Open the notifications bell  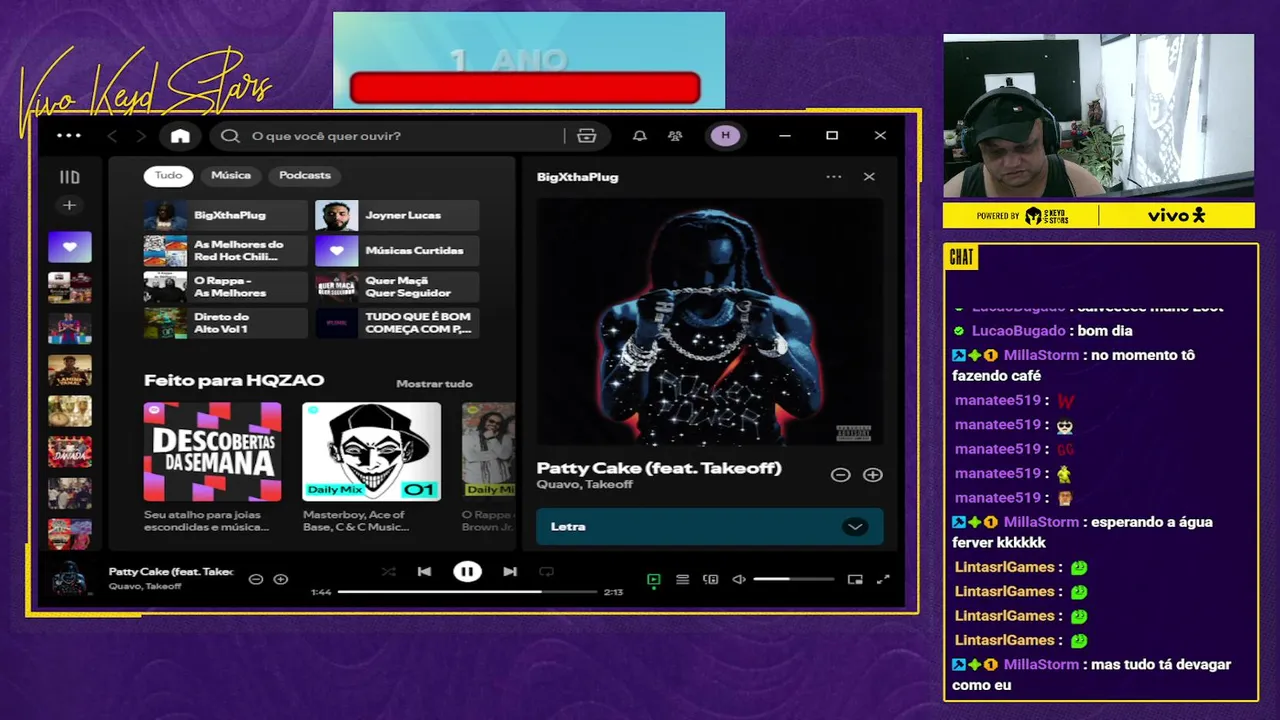[x=640, y=136]
